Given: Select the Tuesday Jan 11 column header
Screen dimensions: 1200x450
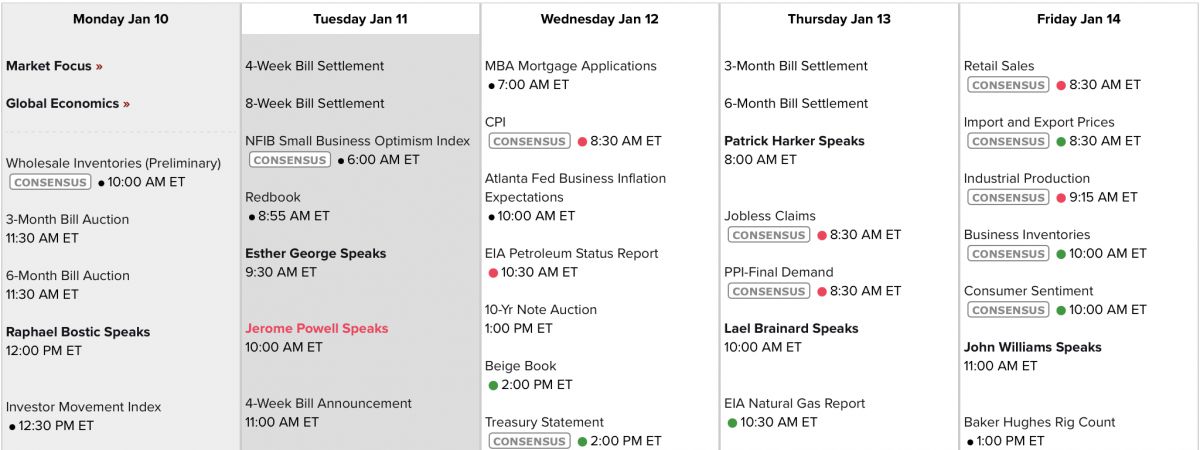Looking at the screenshot, I should 360,19.
